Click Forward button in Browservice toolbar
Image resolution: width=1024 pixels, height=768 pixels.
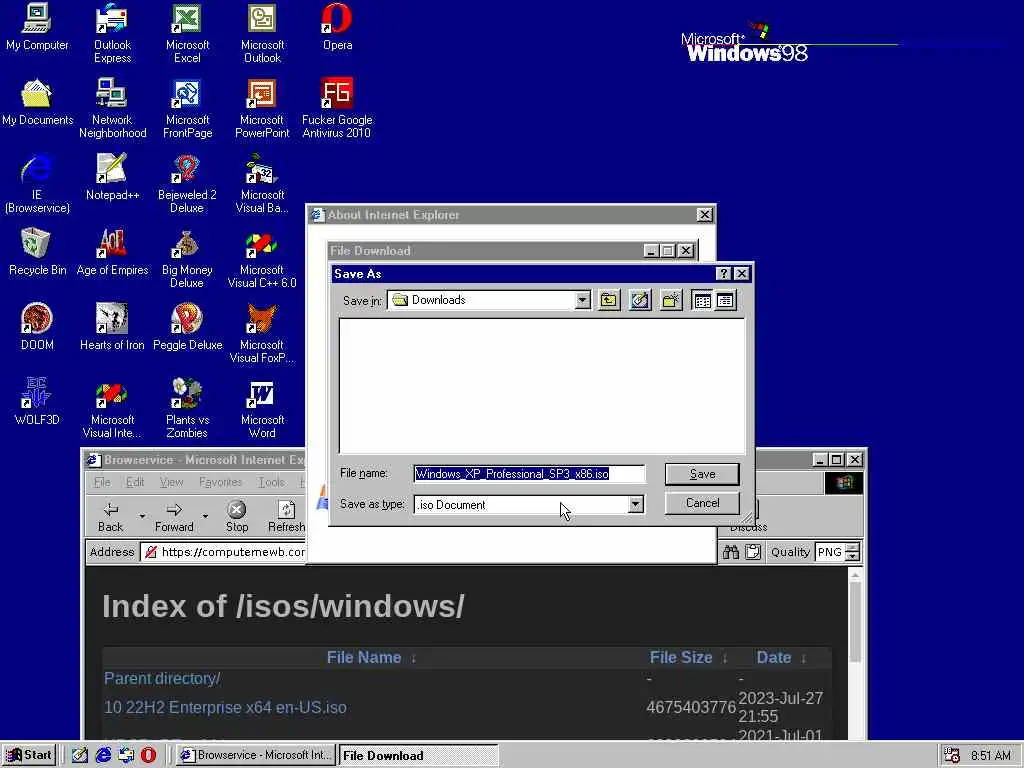[174, 517]
